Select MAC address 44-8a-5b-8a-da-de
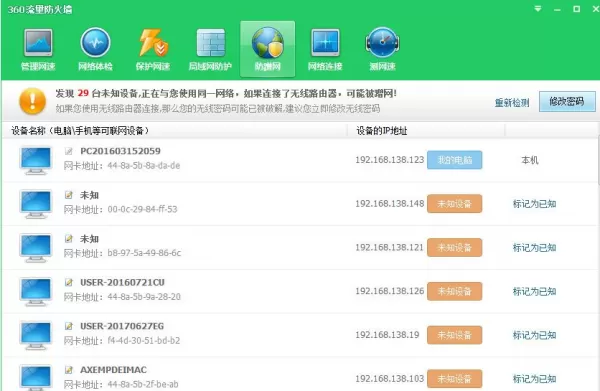The height and width of the screenshot is (391, 600). 144,166
